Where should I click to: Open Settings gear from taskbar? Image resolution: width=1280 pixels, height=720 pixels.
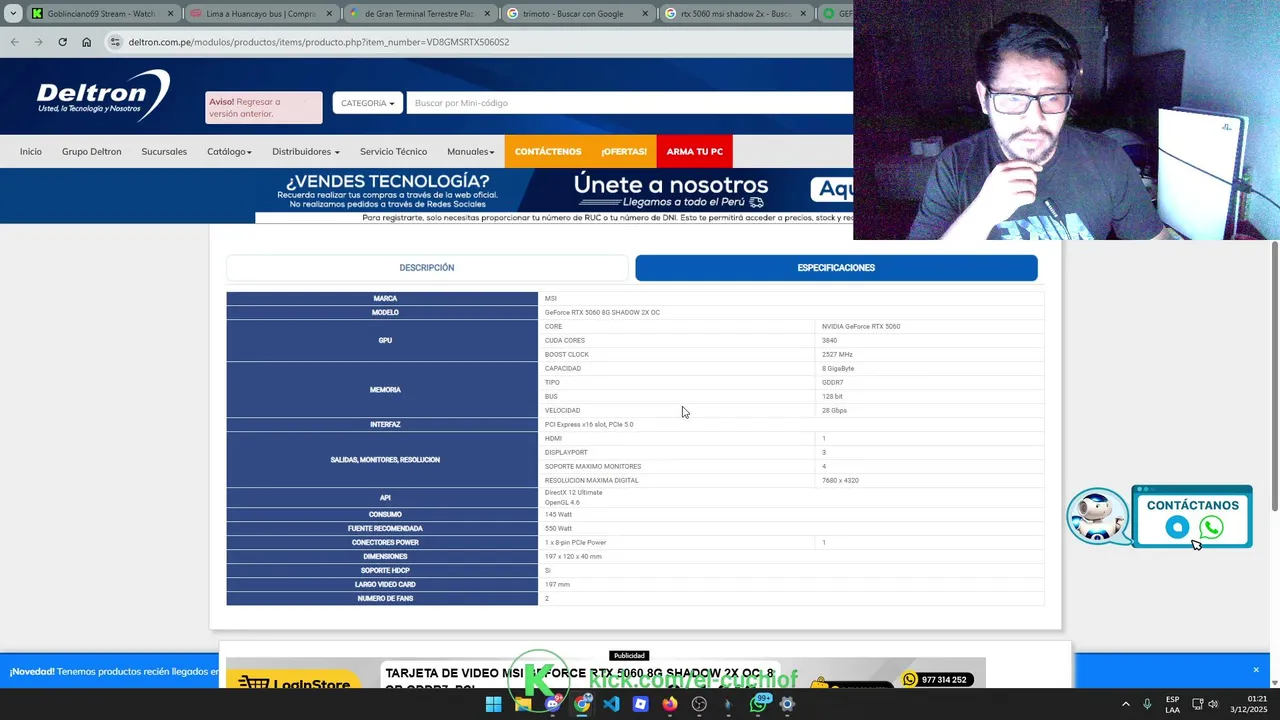pos(787,704)
